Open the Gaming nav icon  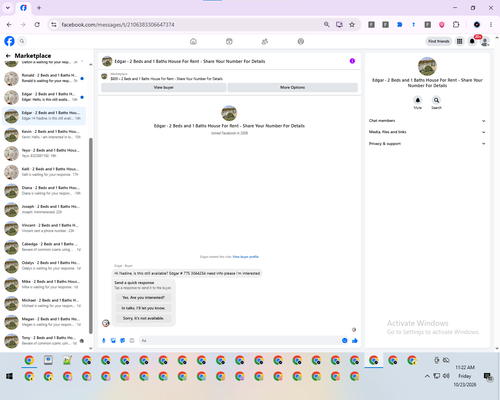pos(301,41)
